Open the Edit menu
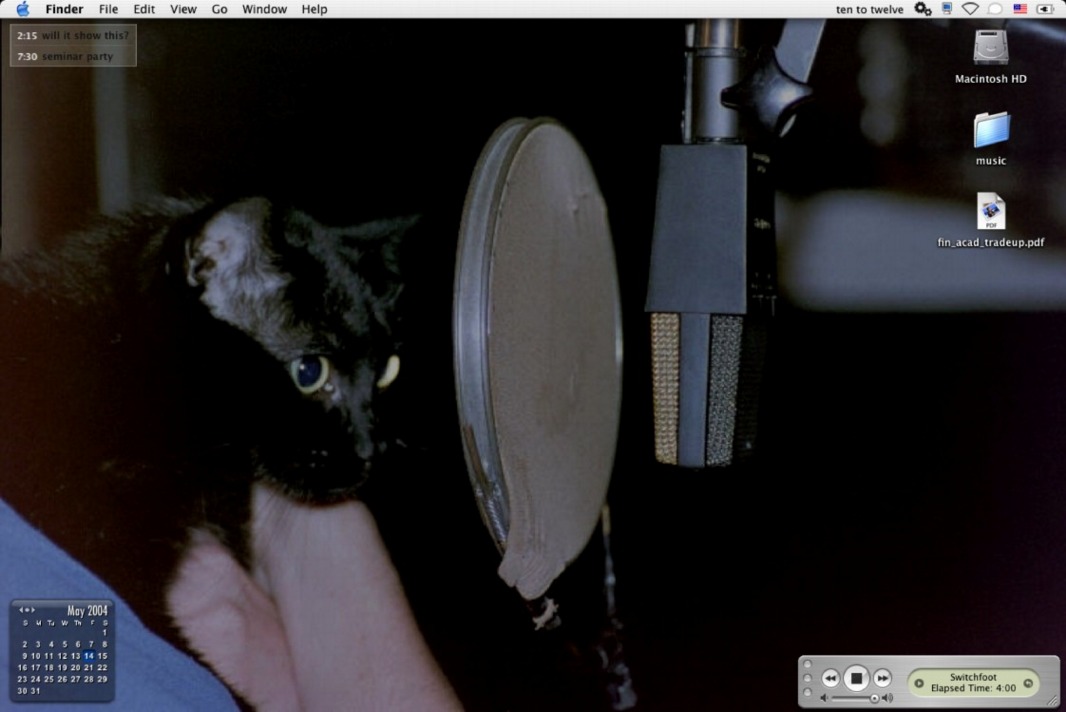 tap(143, 9)
